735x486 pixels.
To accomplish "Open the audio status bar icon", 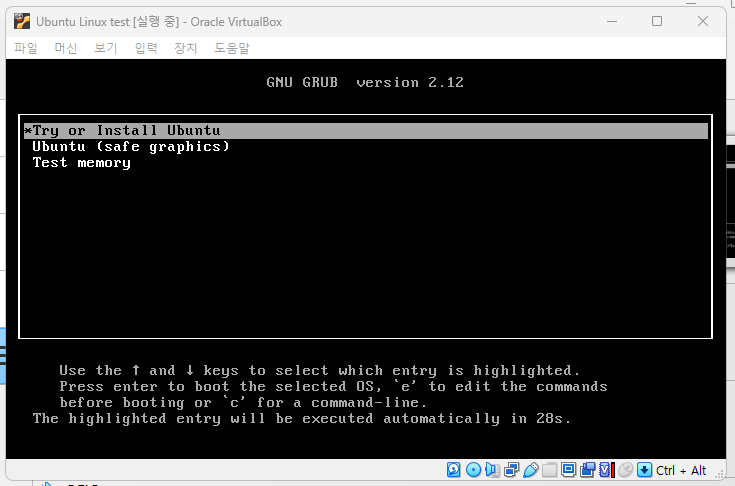I will tap(492, 470).
